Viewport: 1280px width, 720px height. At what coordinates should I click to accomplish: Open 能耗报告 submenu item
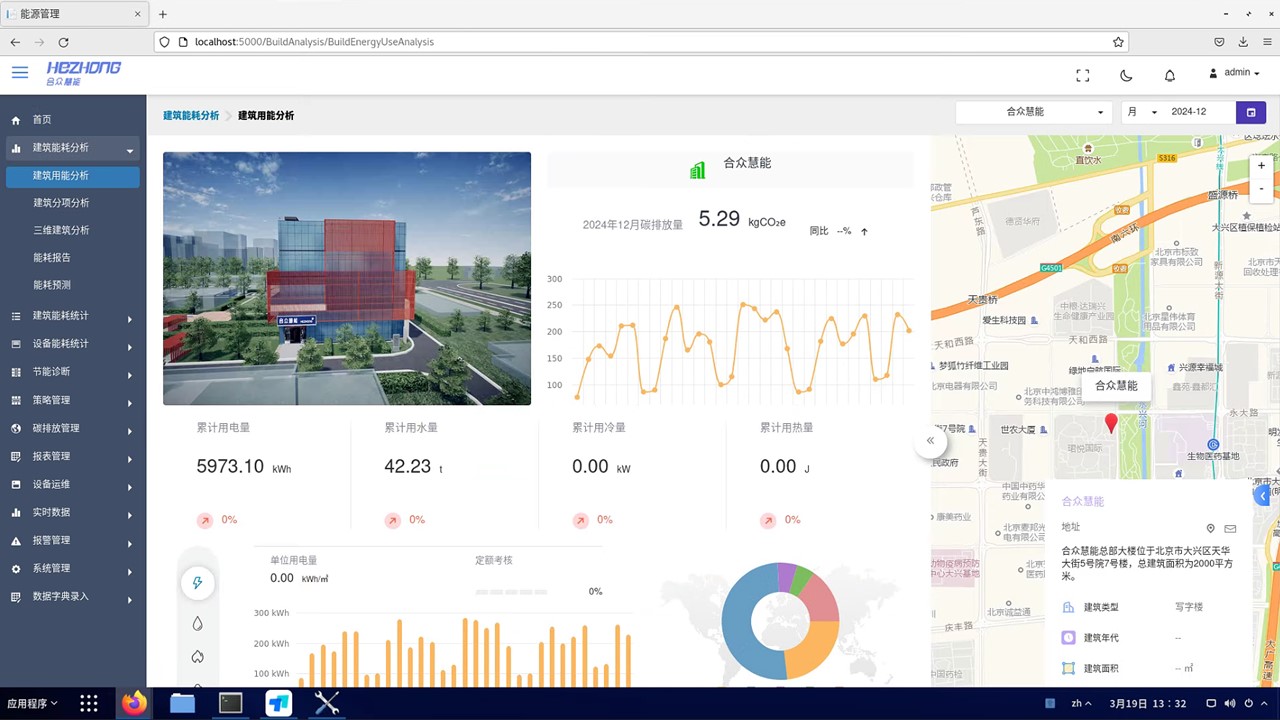point(52,257)
